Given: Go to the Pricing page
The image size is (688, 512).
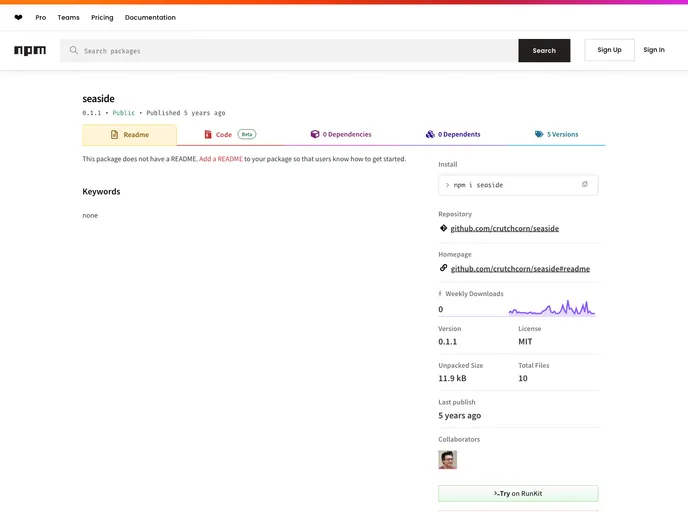Looking at the screenshot, I should [x=102, y=17].
